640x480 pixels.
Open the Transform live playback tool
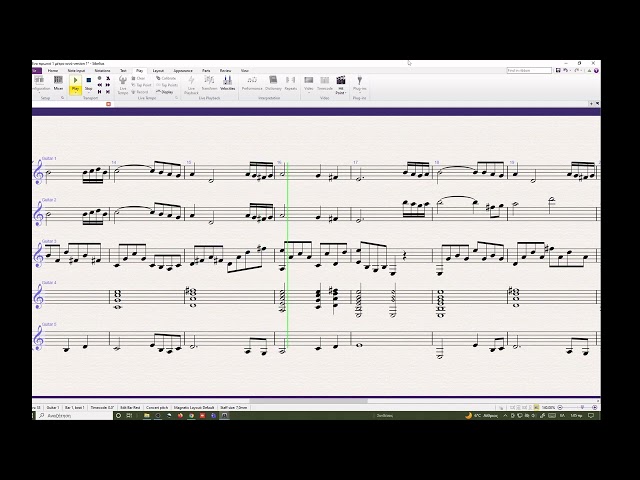[209, 83]
